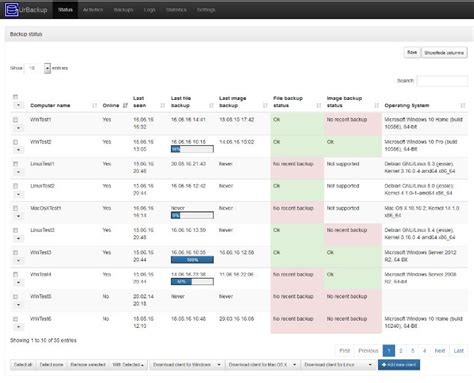Check the WinTest2 row checkbox
This screenshot has width=474, height=383.
(15, 142)
